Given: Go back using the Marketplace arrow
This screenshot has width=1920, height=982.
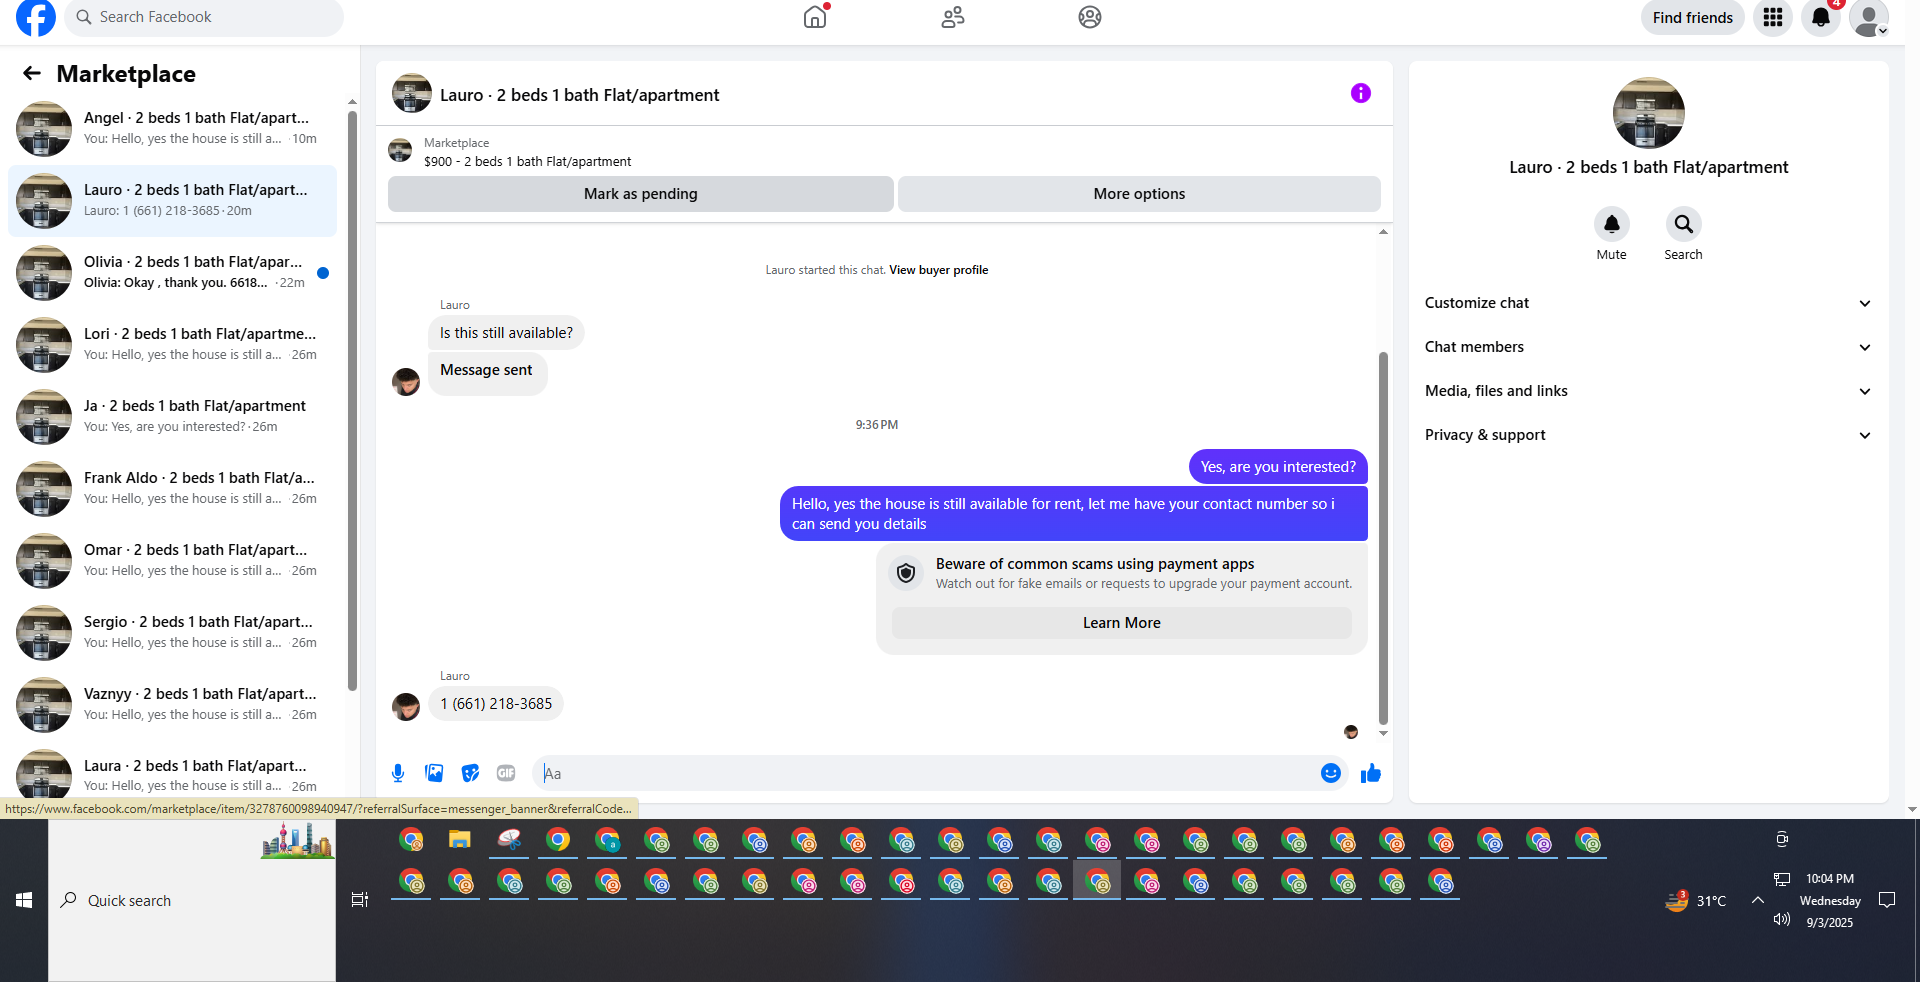Looking at the screenshot, I should 32,73.
